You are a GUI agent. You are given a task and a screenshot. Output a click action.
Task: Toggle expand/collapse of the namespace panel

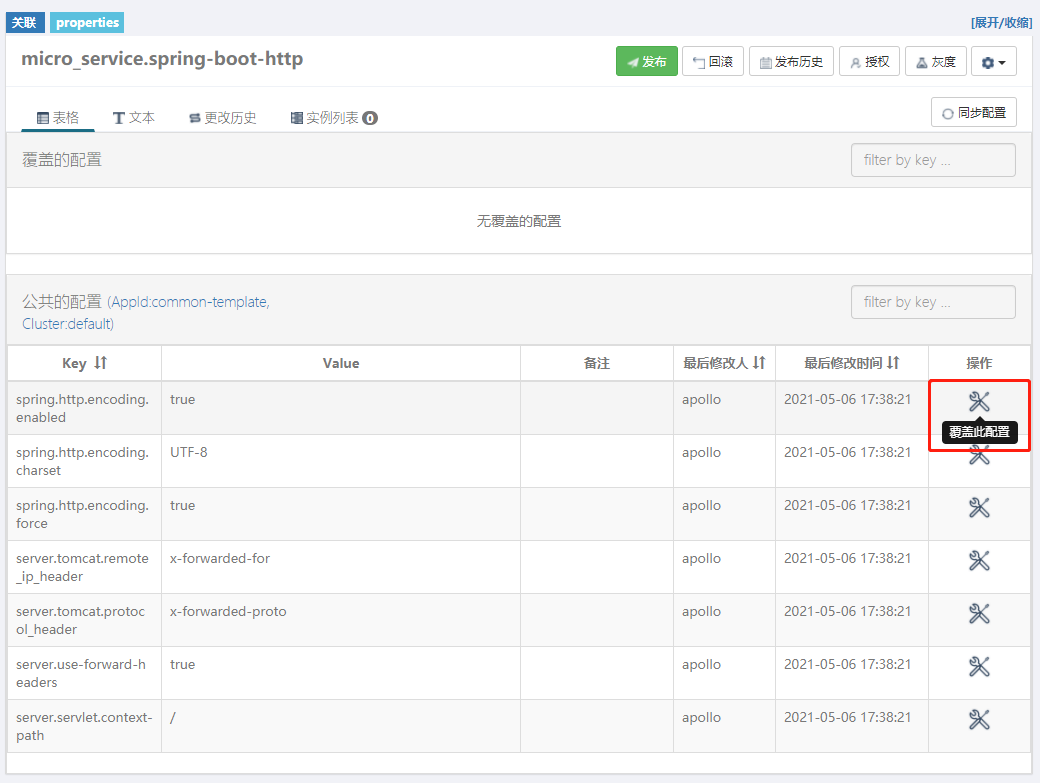1001,23
